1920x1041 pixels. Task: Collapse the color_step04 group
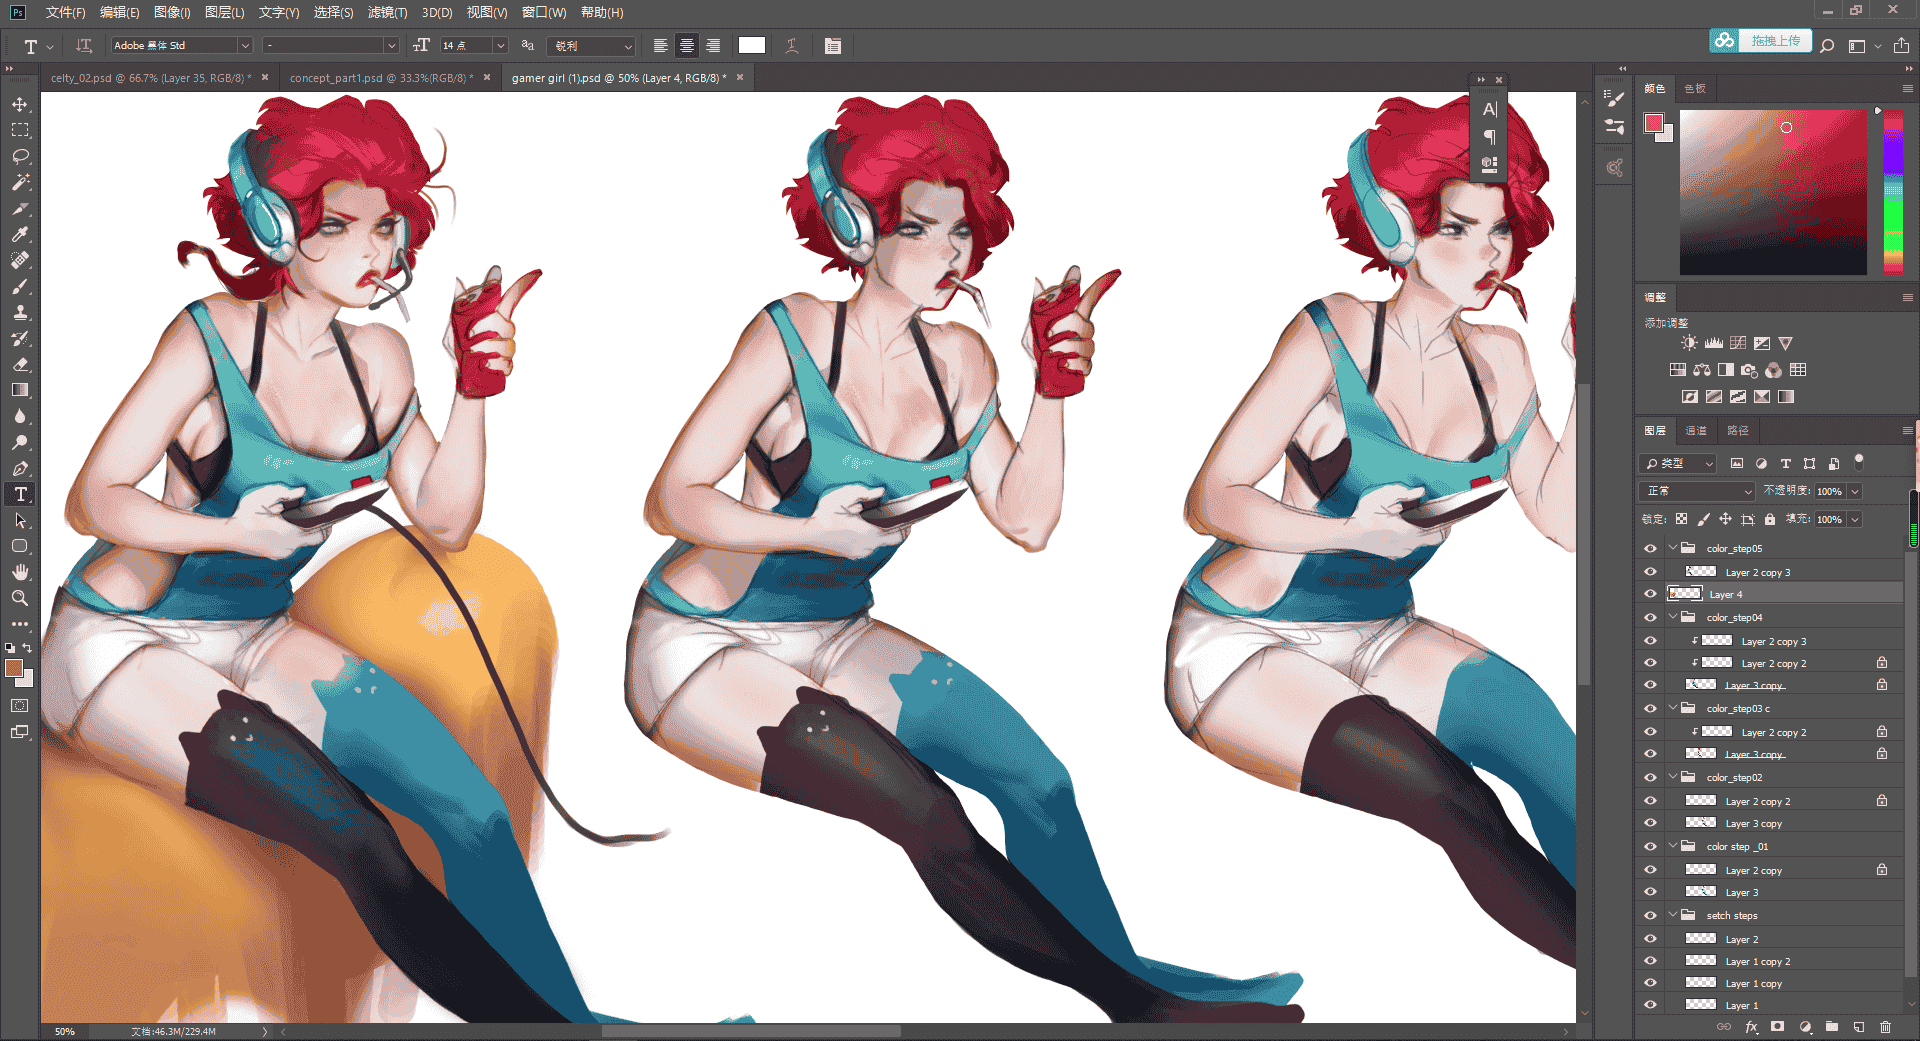(1672, 617)
